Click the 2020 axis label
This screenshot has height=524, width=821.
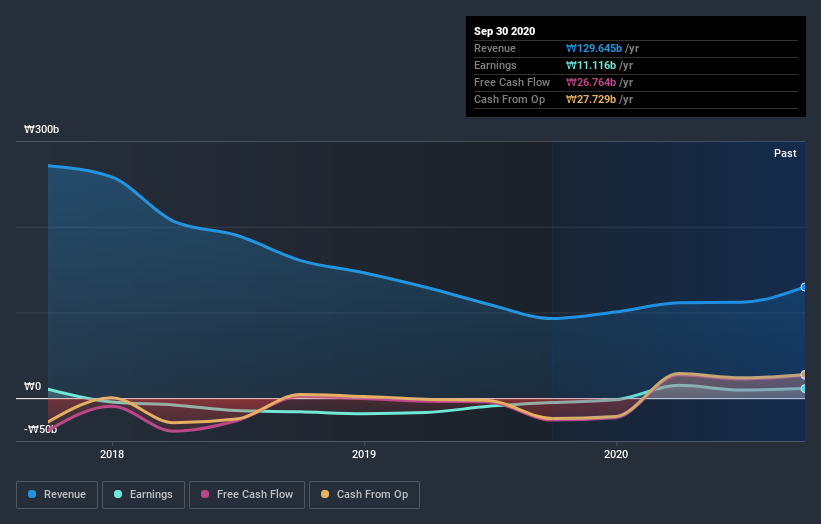point(616,454)
